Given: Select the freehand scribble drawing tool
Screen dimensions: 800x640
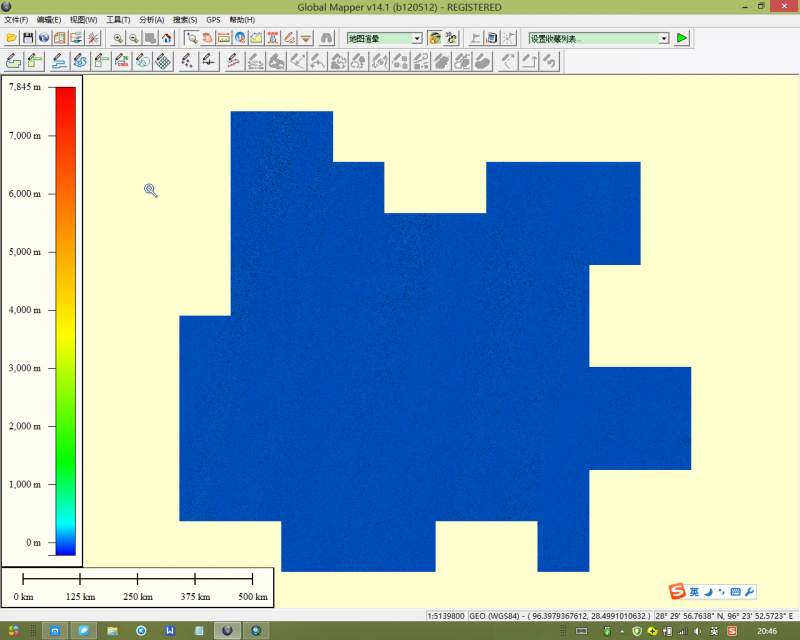Looking at the screenshot, I should [x=80, y=62].
